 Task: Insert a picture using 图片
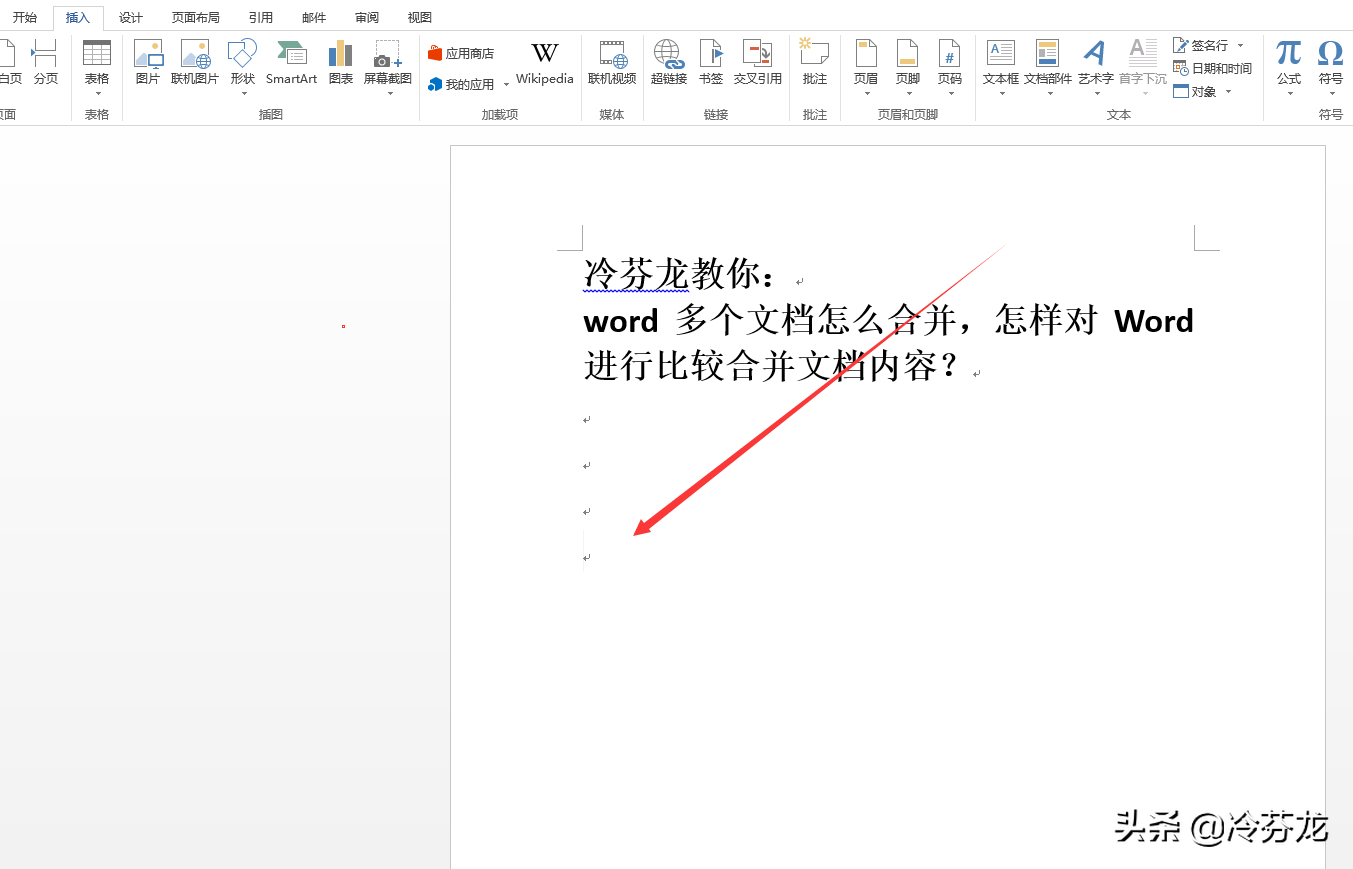tap(148, 63)
